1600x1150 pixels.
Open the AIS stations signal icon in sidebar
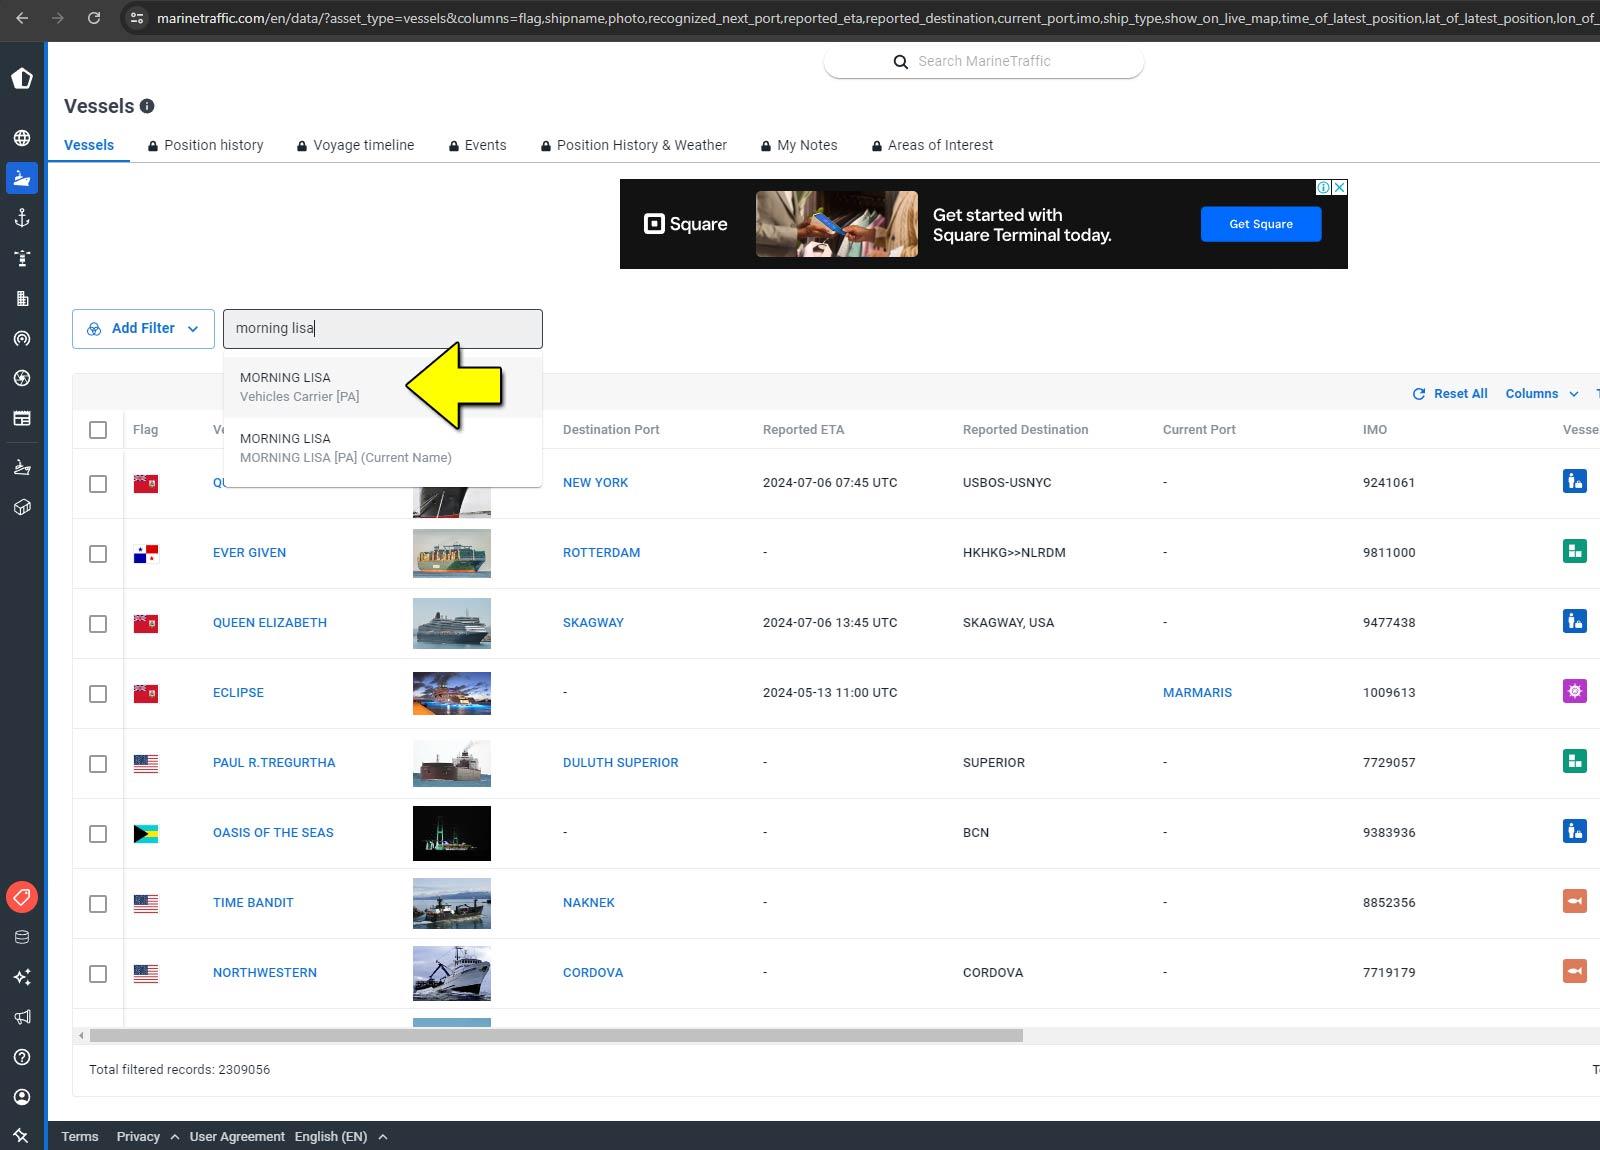[22, 338]
